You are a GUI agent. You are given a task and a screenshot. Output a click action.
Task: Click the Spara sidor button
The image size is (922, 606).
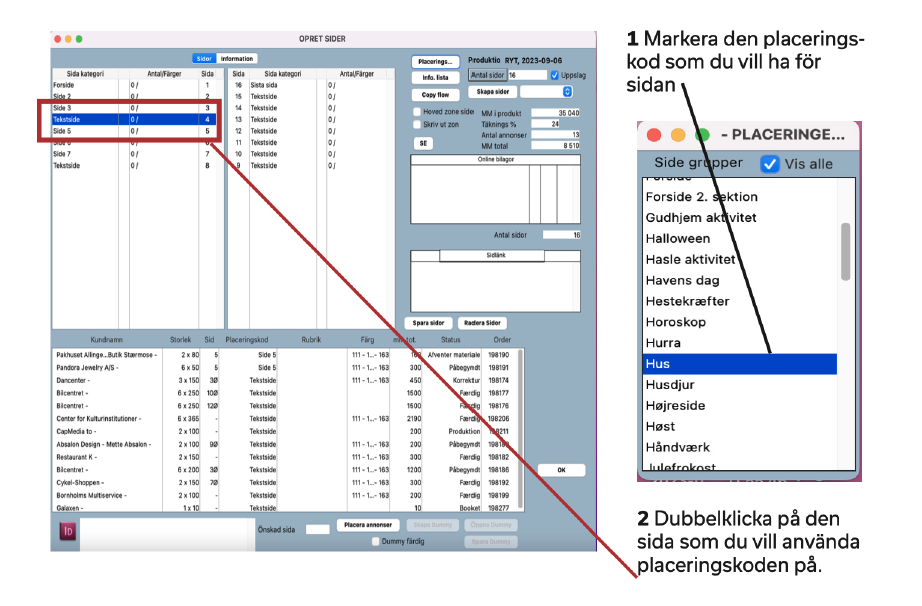pyautogui.click(x=427, y=323)
